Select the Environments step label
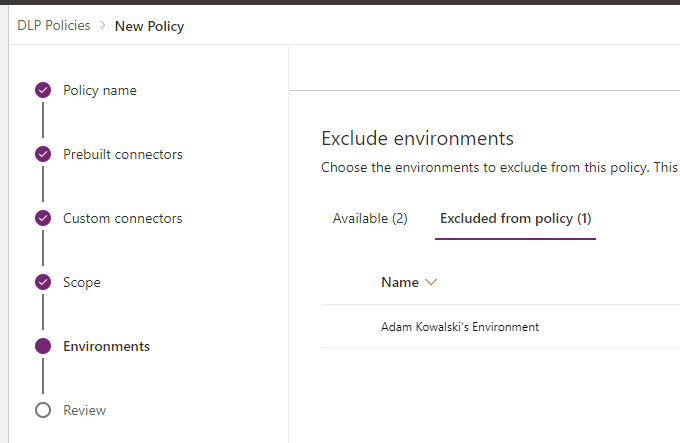Image resolution: width=680 pixels, height=443 pixels. coord(106,346)
